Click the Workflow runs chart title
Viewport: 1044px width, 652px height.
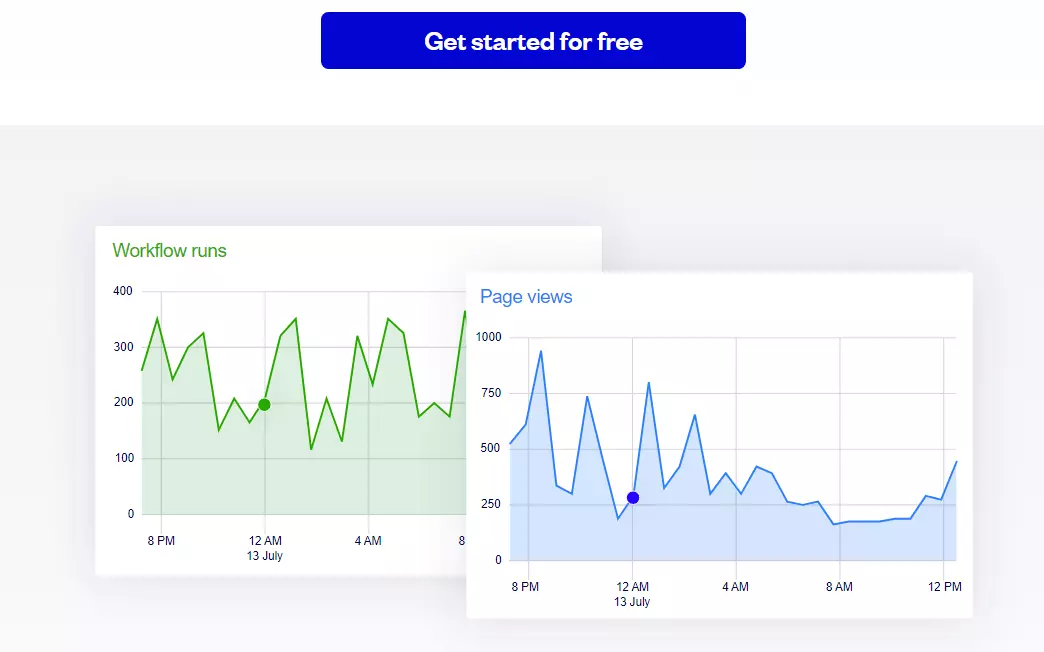pos(169,250)
